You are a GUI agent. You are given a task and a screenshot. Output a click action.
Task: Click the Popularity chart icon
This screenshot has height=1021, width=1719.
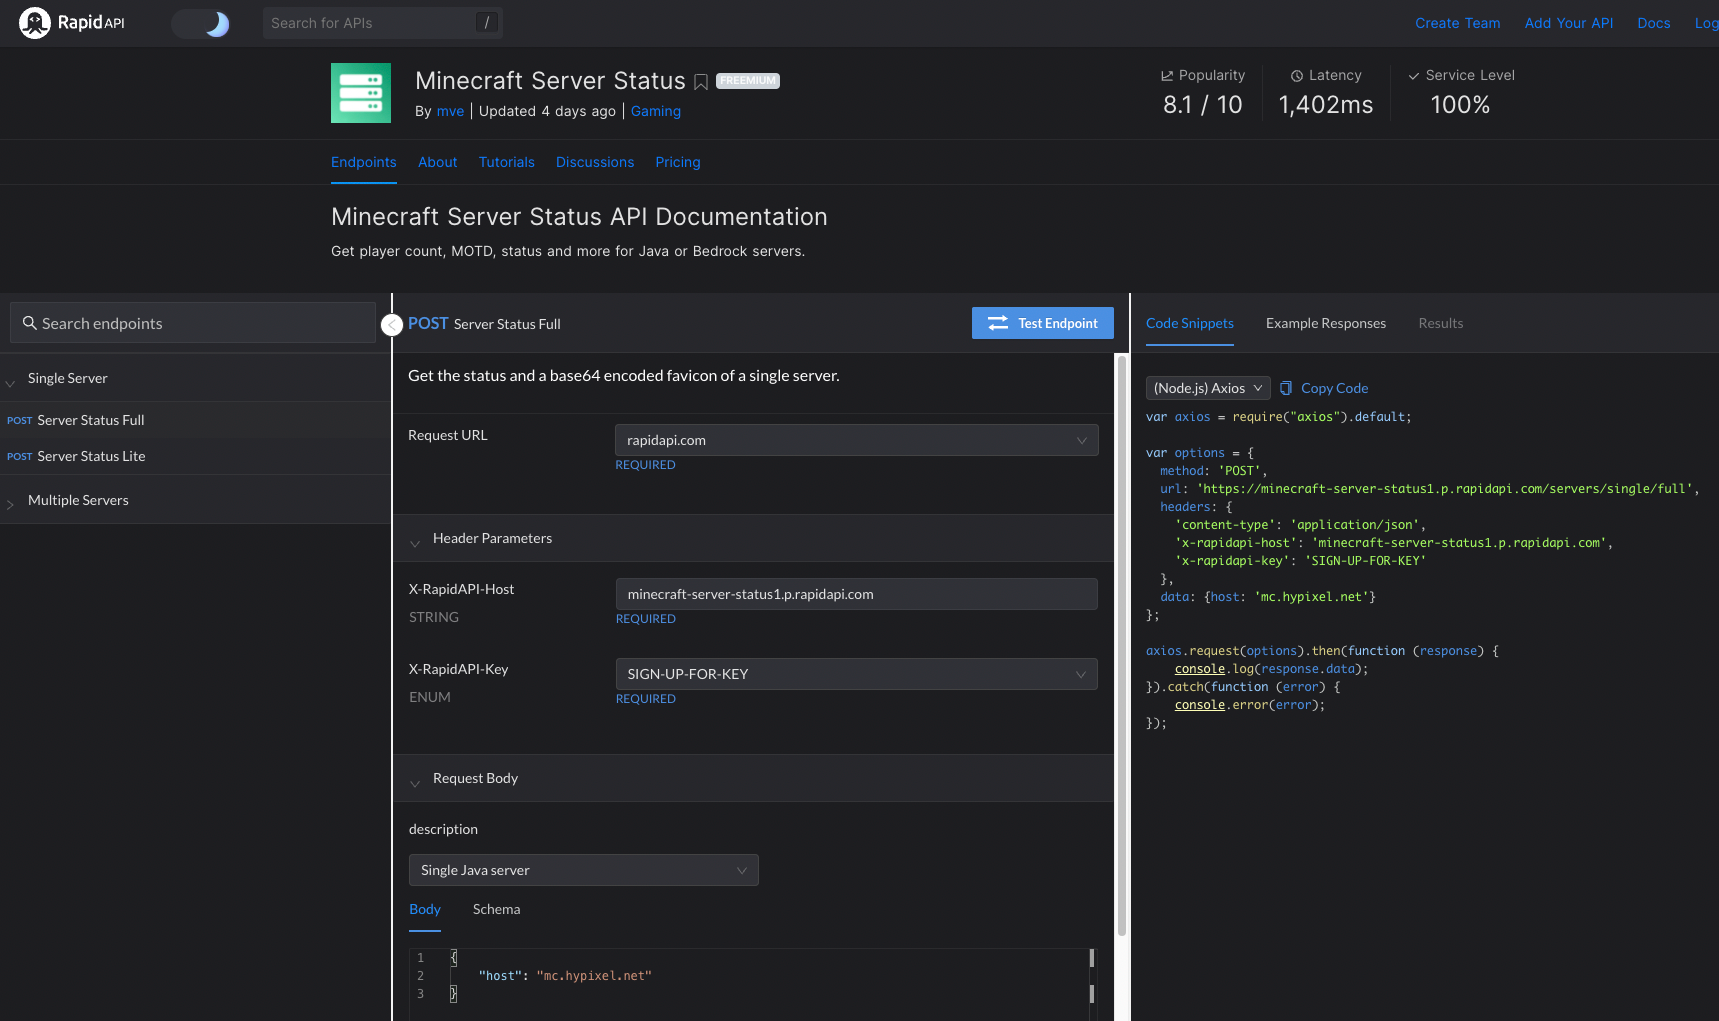point(1167,75)
